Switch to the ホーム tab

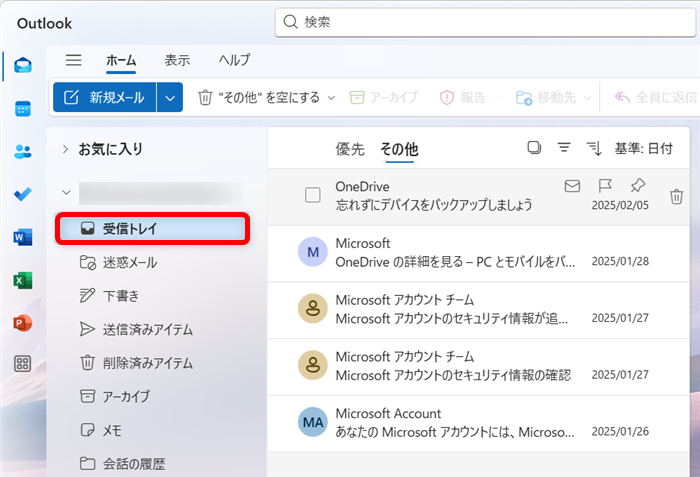pyautogui.click(x=121, y=60)
